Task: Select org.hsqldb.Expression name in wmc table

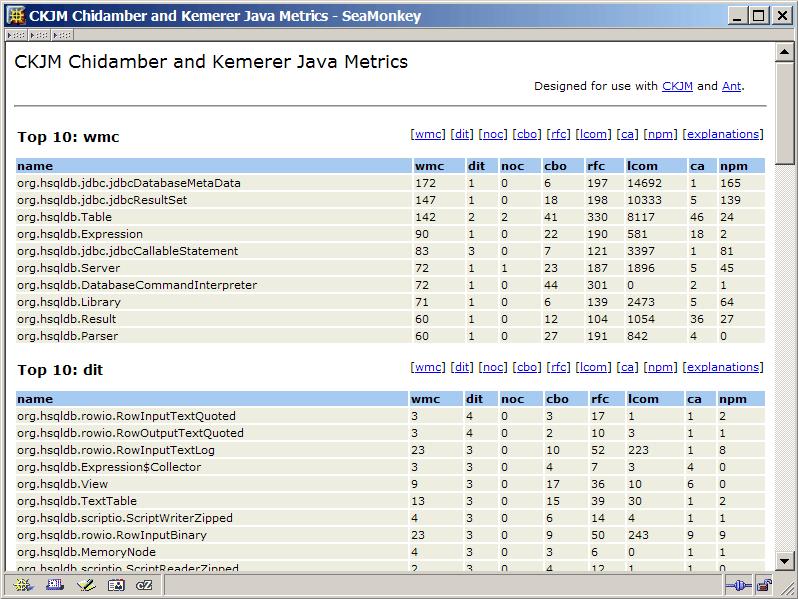Action: [x=80, y=234]
